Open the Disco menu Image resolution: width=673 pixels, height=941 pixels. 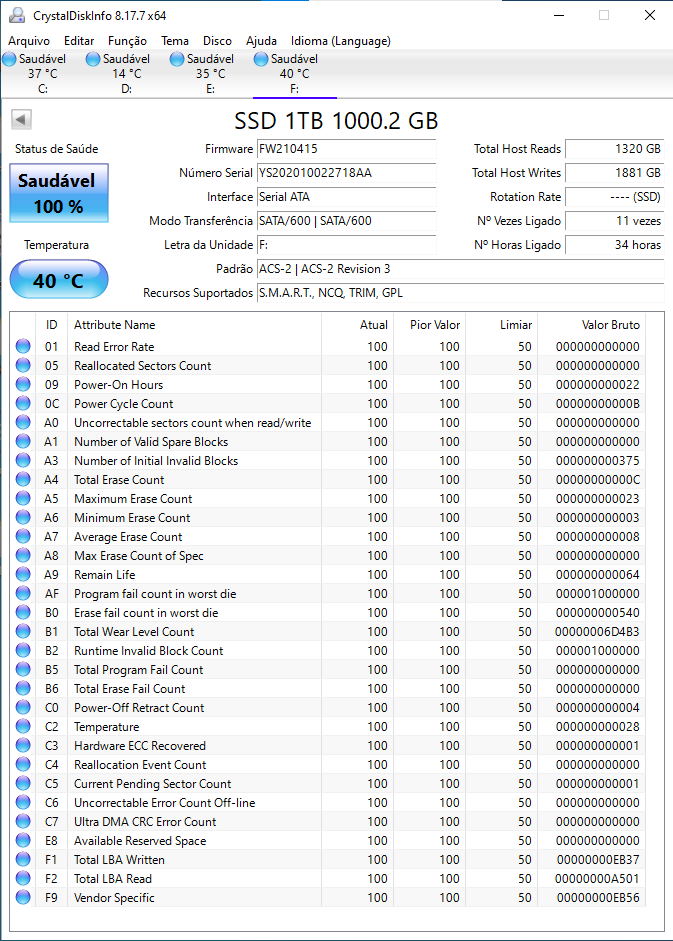click(217, 41)
